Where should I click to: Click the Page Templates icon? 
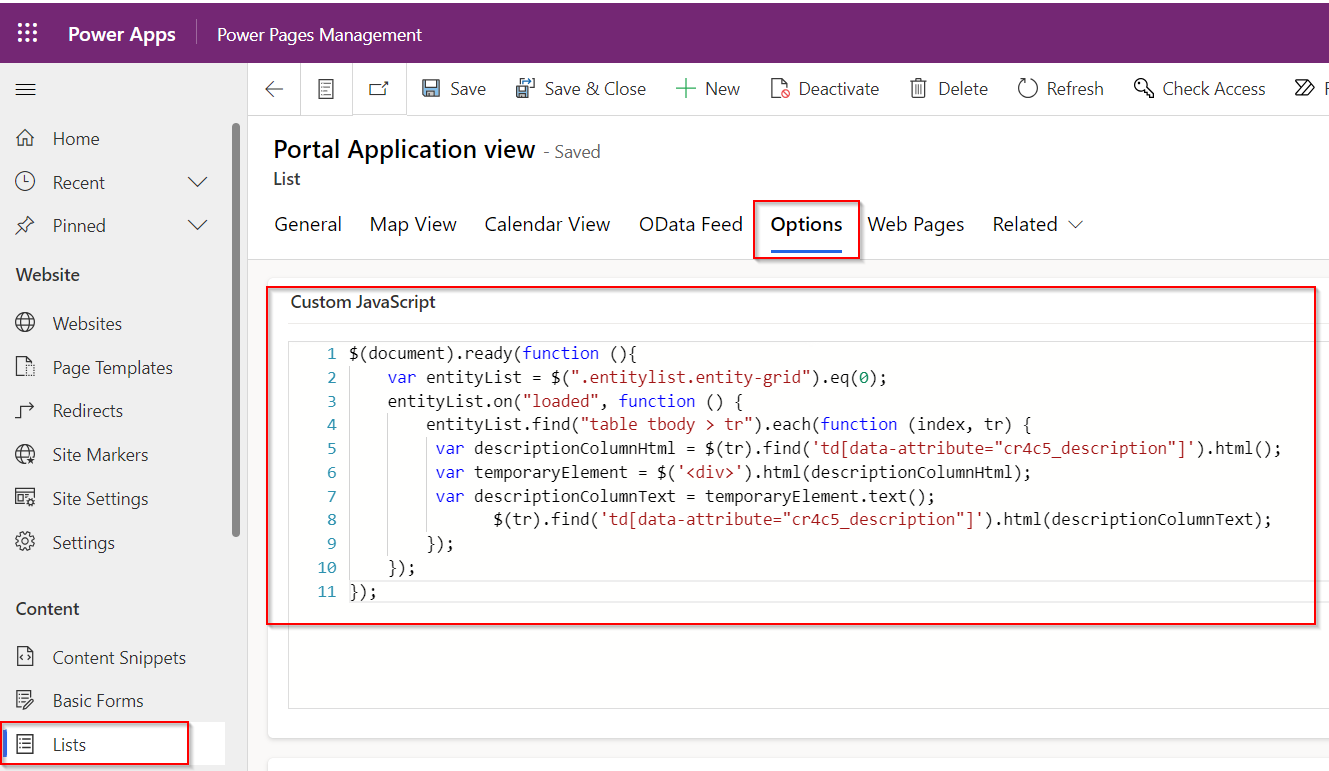point(26,367)
